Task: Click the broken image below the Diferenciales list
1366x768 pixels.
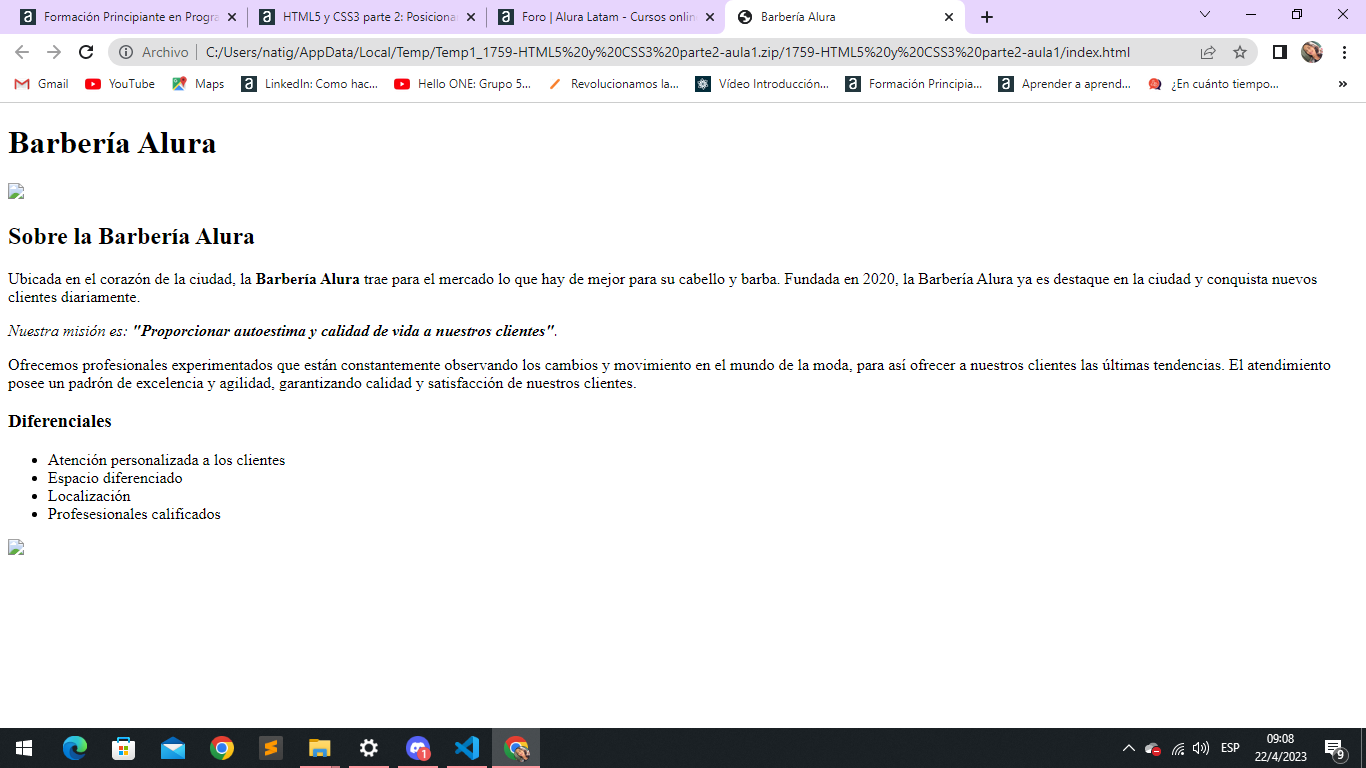Action: [16, 547]
